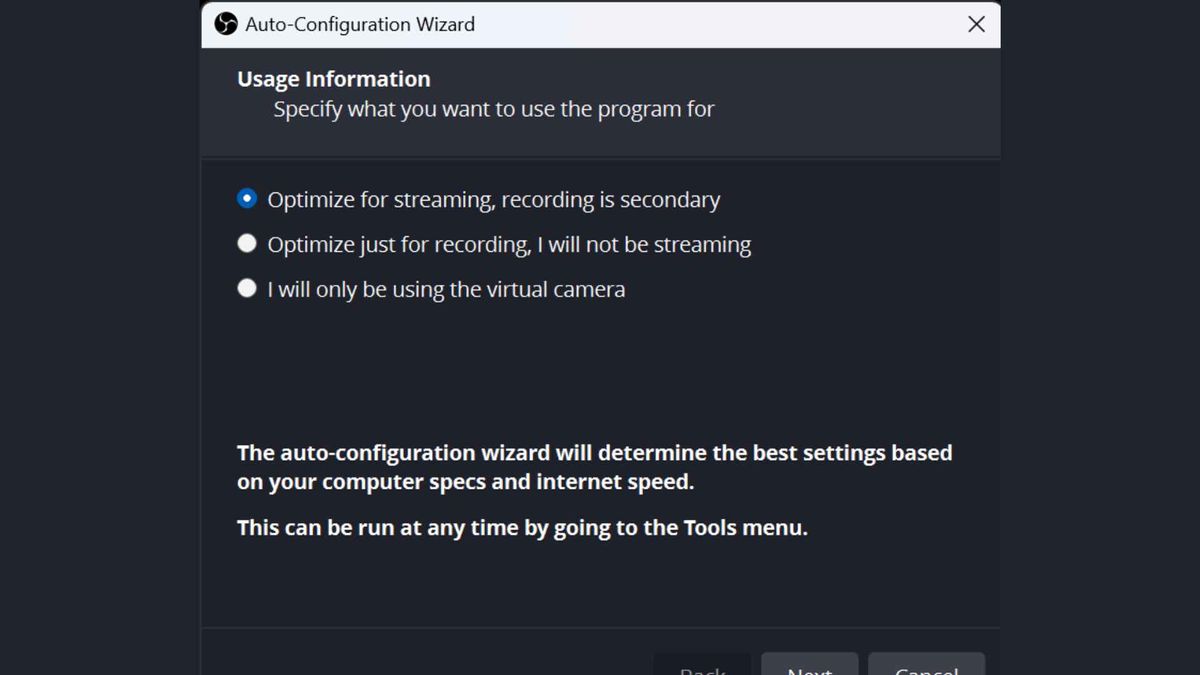Proceed to the next wizard step
The image size is (1200, 675).
pos(809,668)
